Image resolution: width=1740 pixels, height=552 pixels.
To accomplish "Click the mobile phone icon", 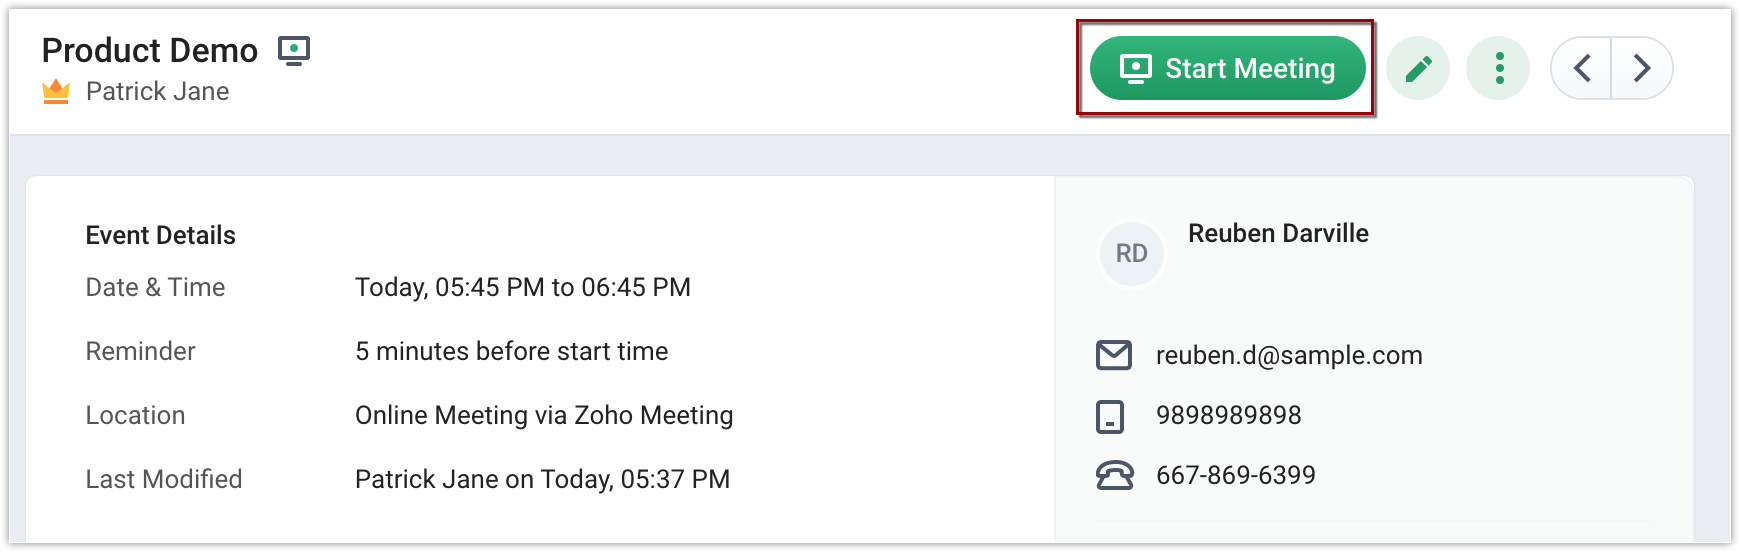I will 1110,416.
